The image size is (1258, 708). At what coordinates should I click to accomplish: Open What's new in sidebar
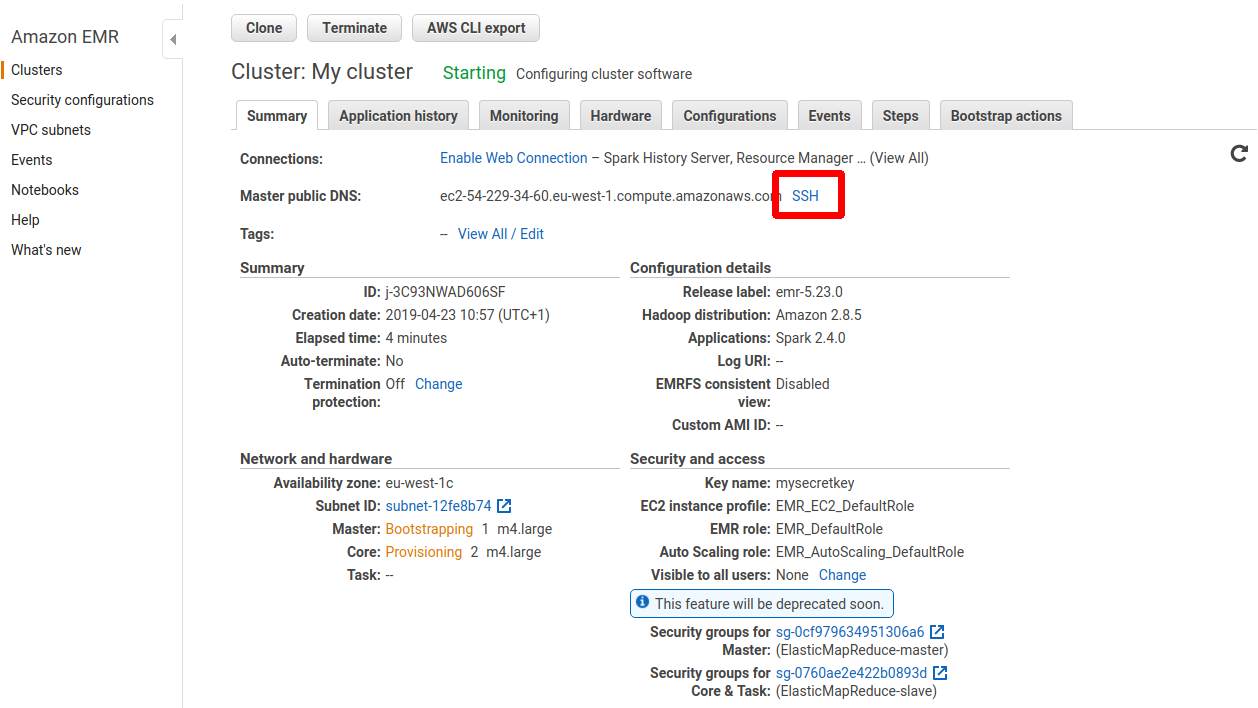click(x=46, y=250)
